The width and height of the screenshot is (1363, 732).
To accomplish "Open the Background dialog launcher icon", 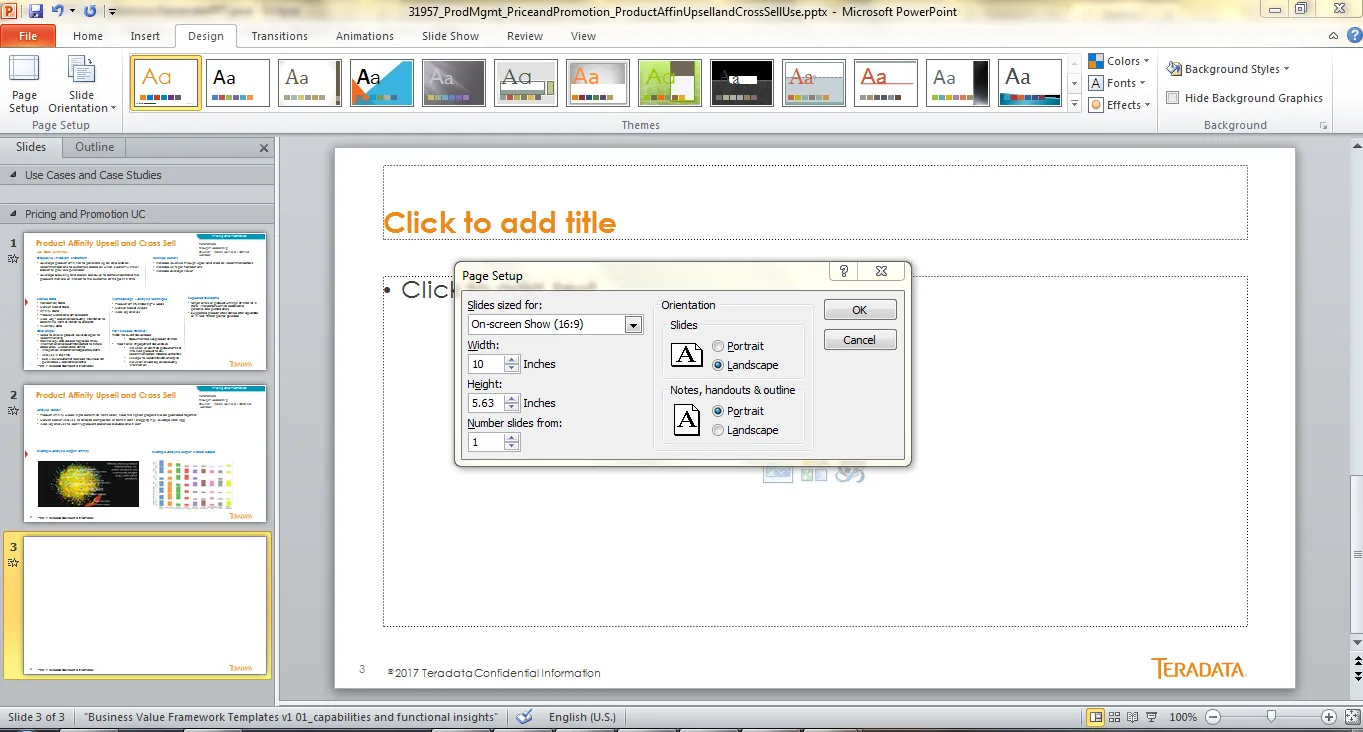I will tap(1324, 126).
